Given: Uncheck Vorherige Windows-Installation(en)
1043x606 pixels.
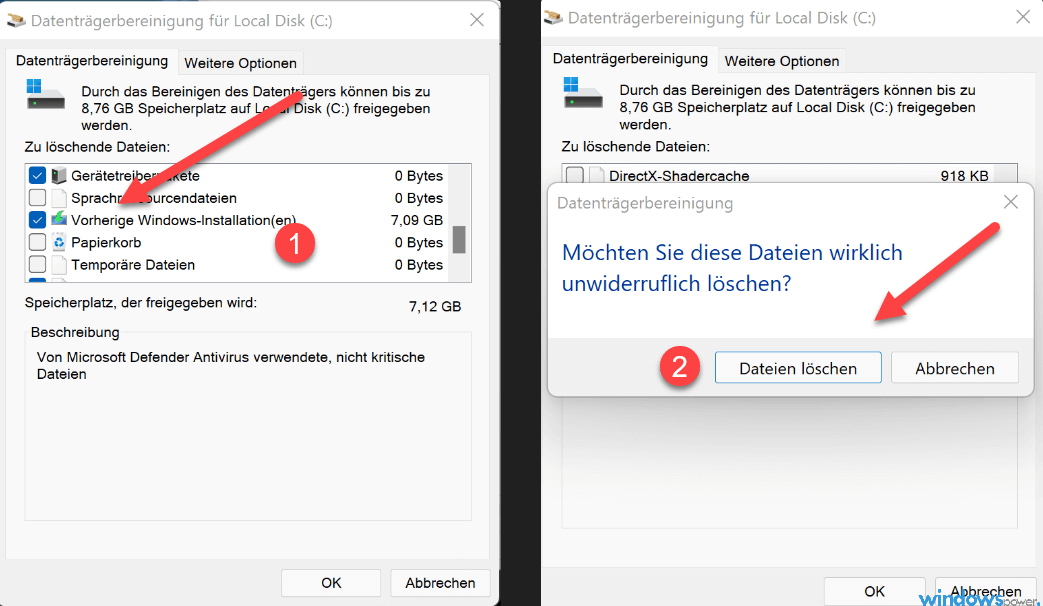Looking at the screenshot, I should (36, 220).
